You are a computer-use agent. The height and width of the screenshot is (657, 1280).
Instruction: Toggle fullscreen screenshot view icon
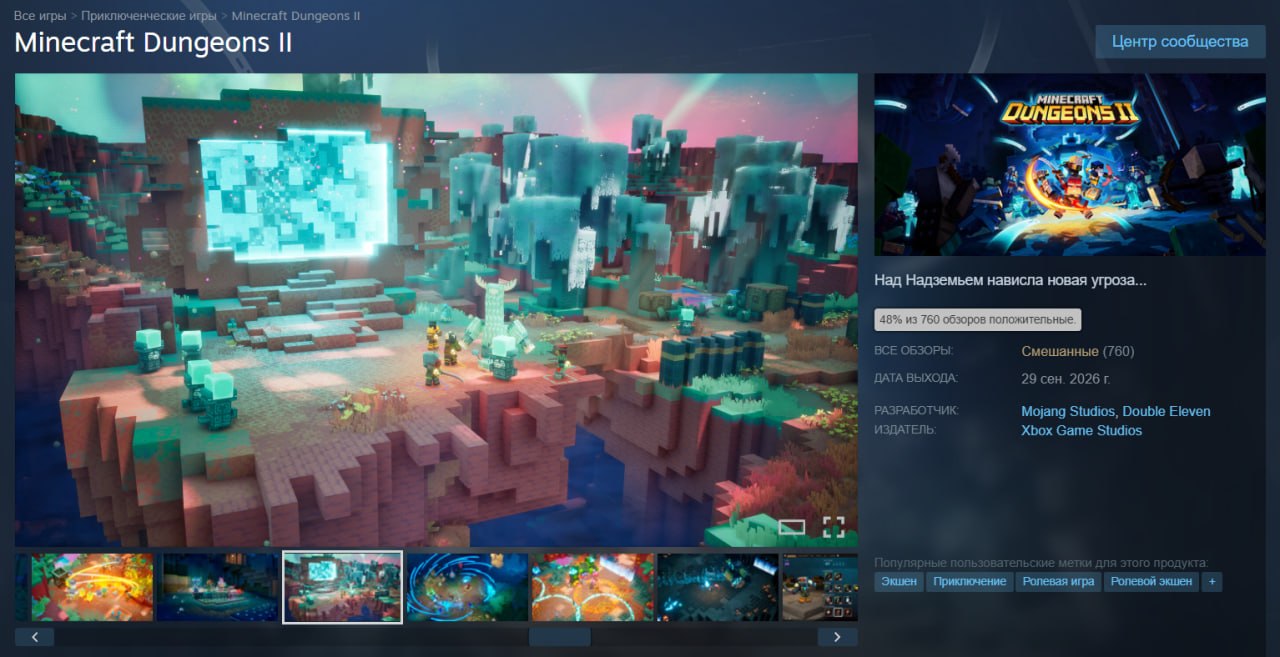(833, 526)
